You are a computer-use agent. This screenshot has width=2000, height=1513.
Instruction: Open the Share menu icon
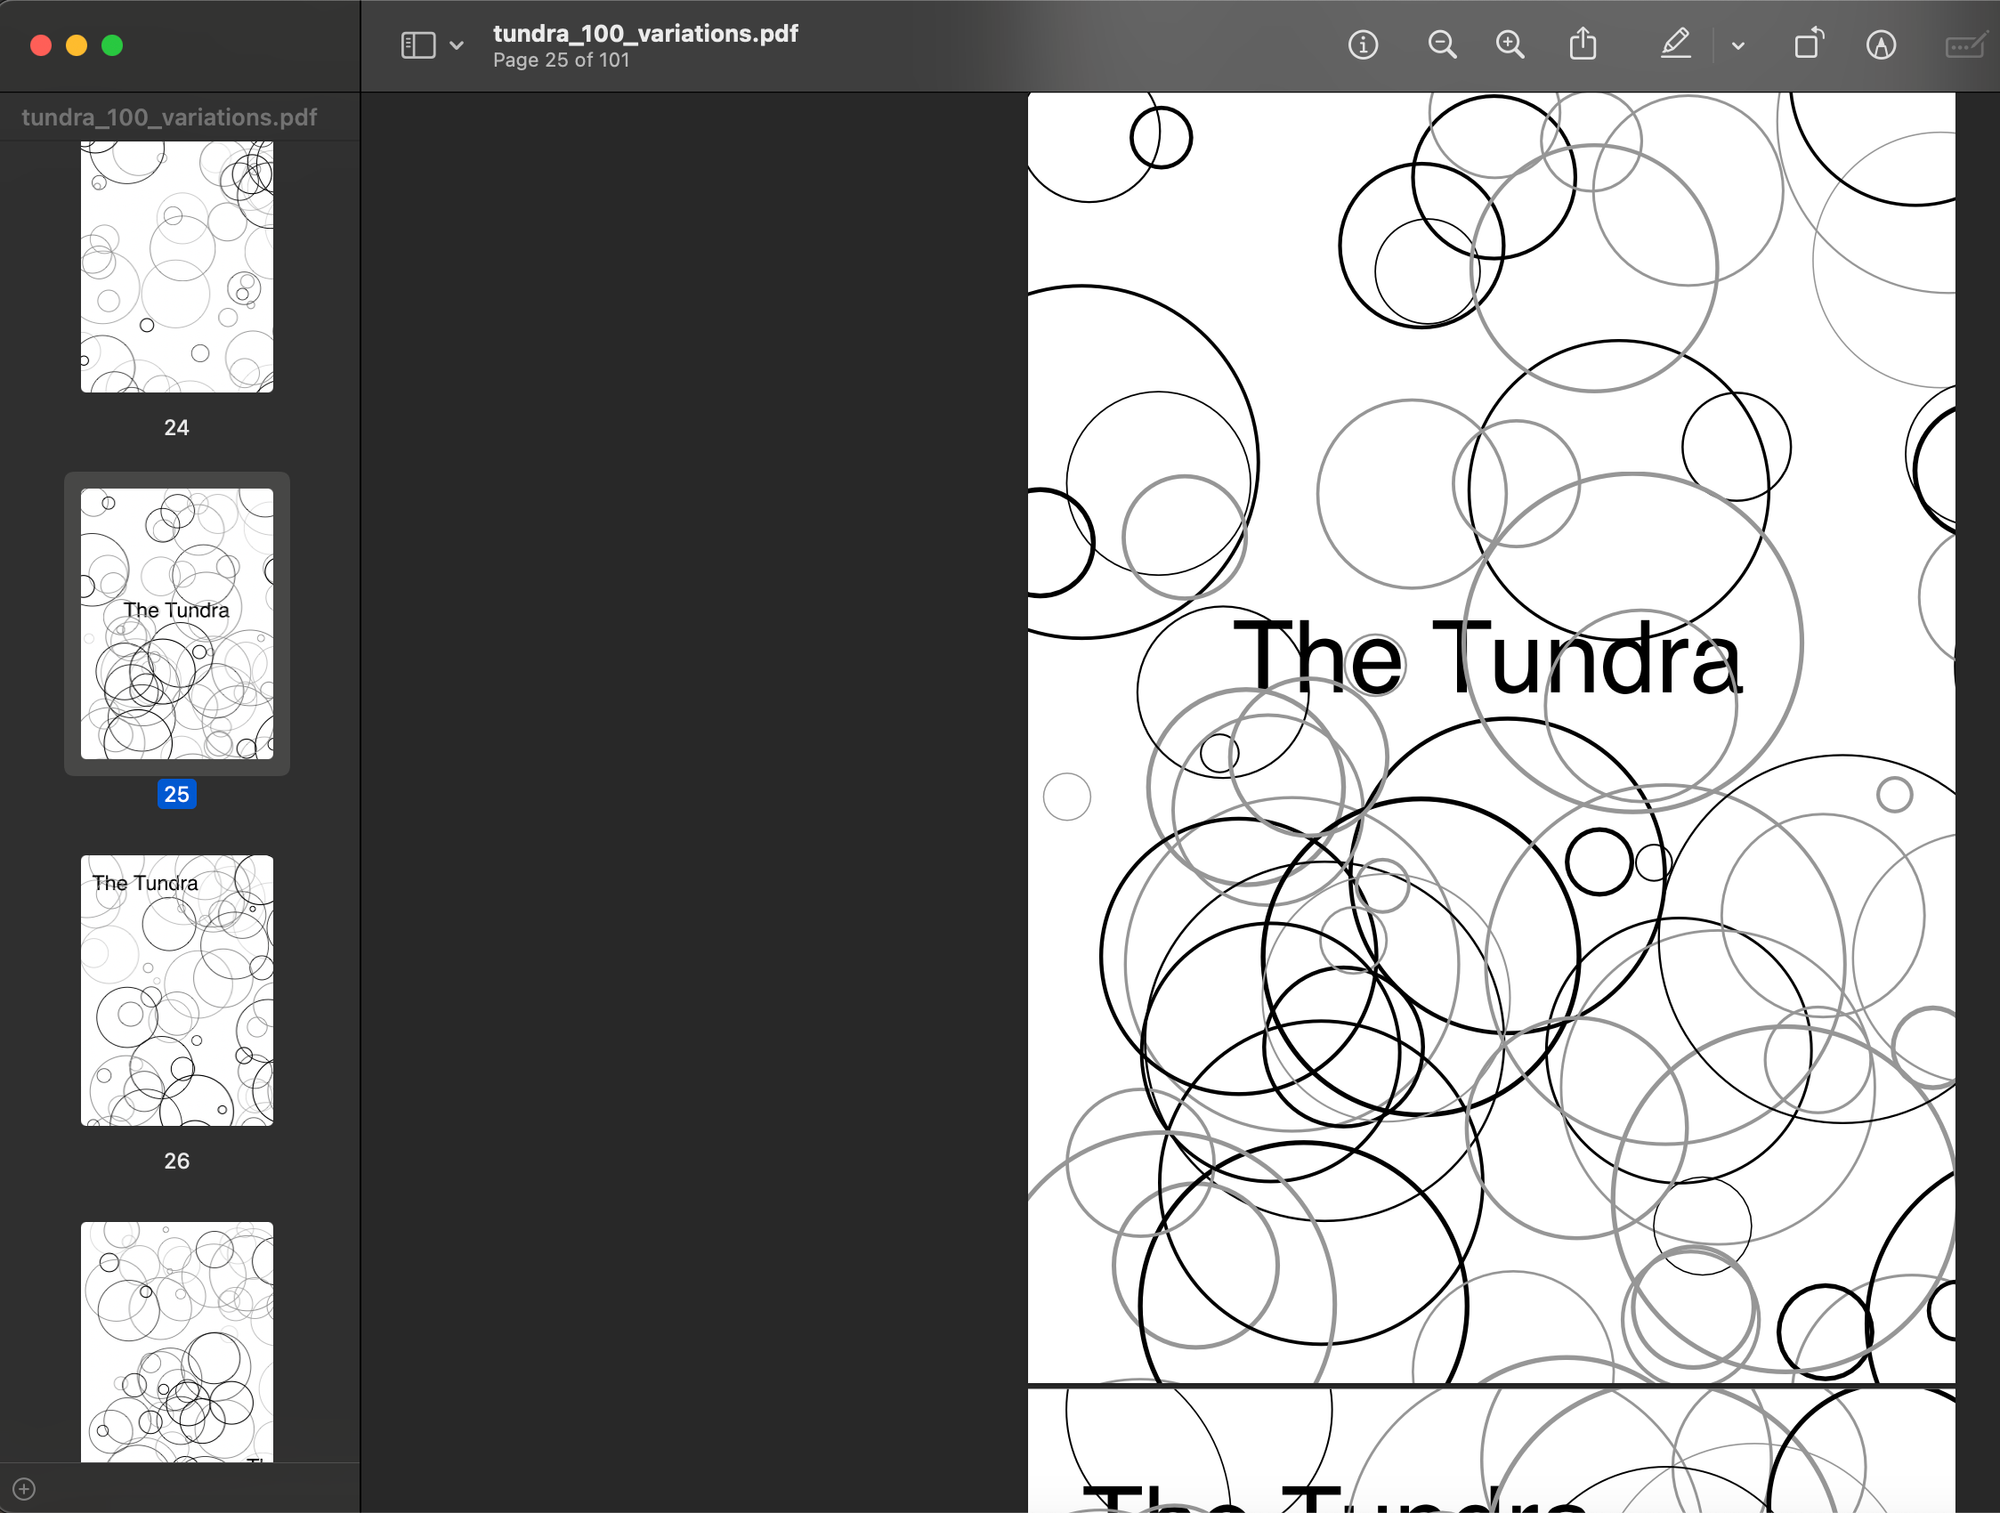pyautogui.click(x=1582, y=45)
